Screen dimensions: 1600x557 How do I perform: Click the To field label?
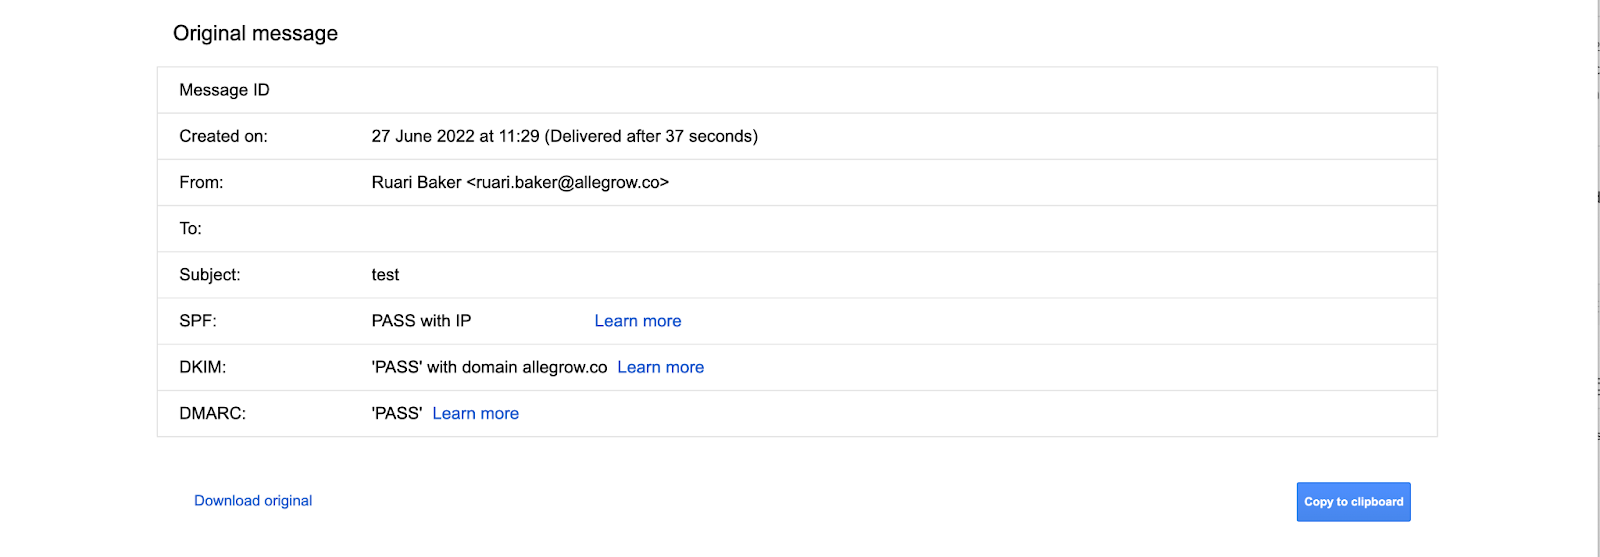pyautogui.click(x=190, y=228)
